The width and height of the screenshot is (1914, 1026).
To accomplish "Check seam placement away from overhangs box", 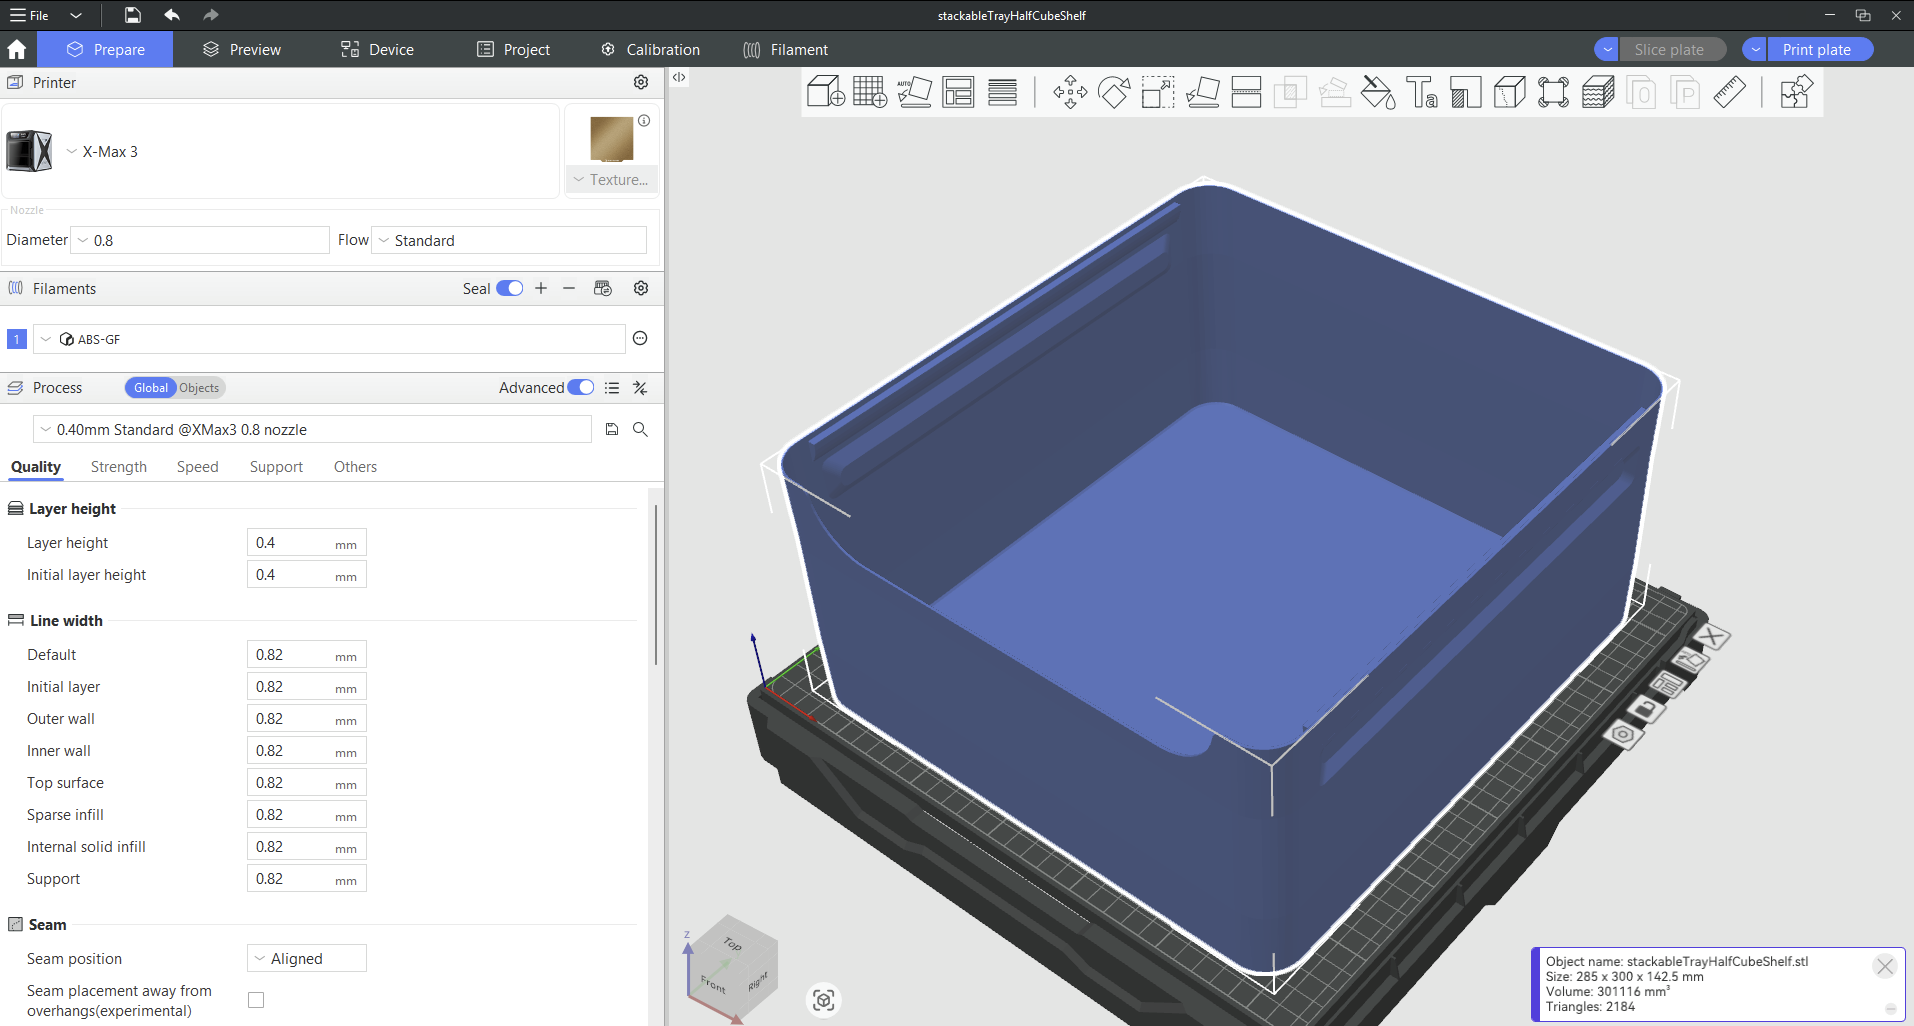I will [256, 1000].
